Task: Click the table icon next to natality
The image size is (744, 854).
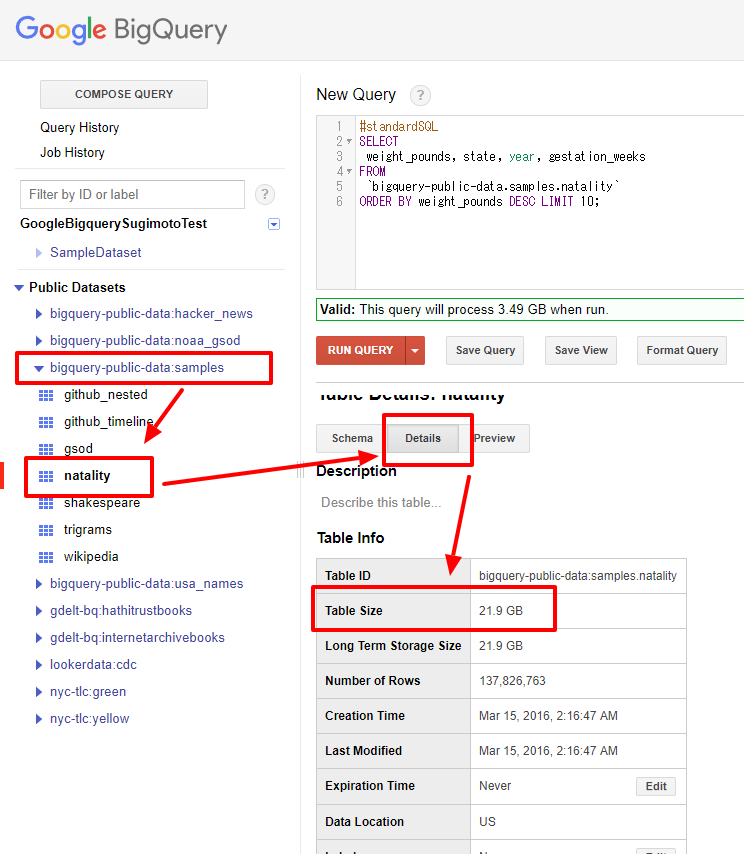Action: tap(46, 477)
